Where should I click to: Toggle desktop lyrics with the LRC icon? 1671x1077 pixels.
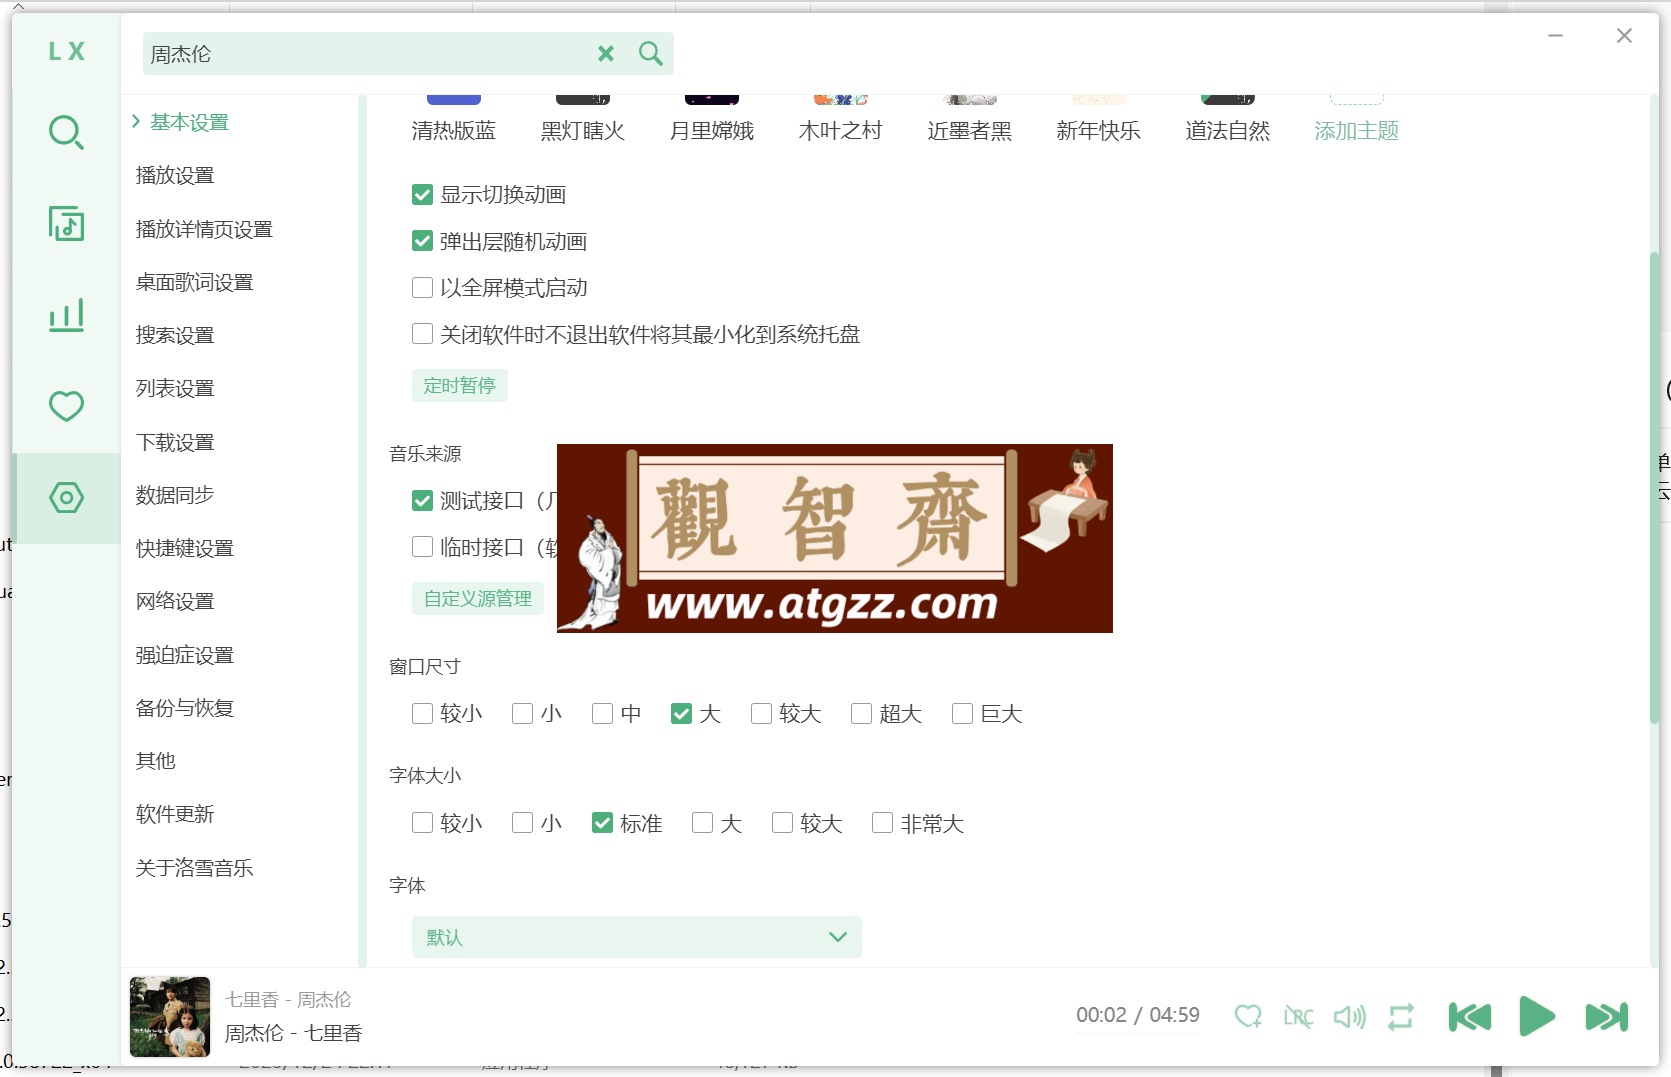click(1298, 1017)
